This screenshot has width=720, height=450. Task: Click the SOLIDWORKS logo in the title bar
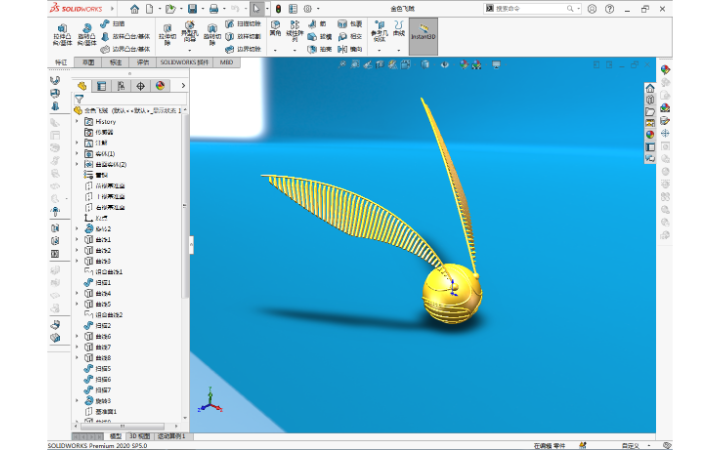[x=75, y=8]
